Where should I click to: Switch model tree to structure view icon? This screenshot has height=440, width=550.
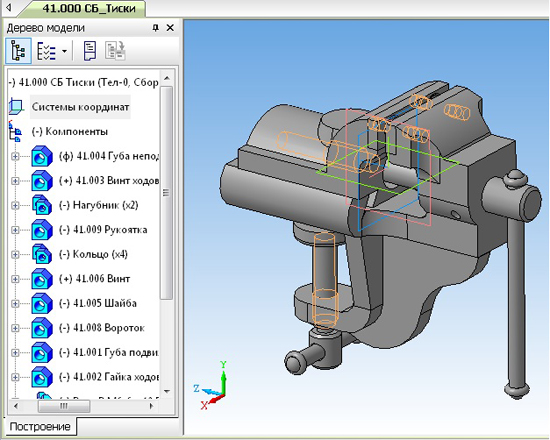[x=18, y=51]
